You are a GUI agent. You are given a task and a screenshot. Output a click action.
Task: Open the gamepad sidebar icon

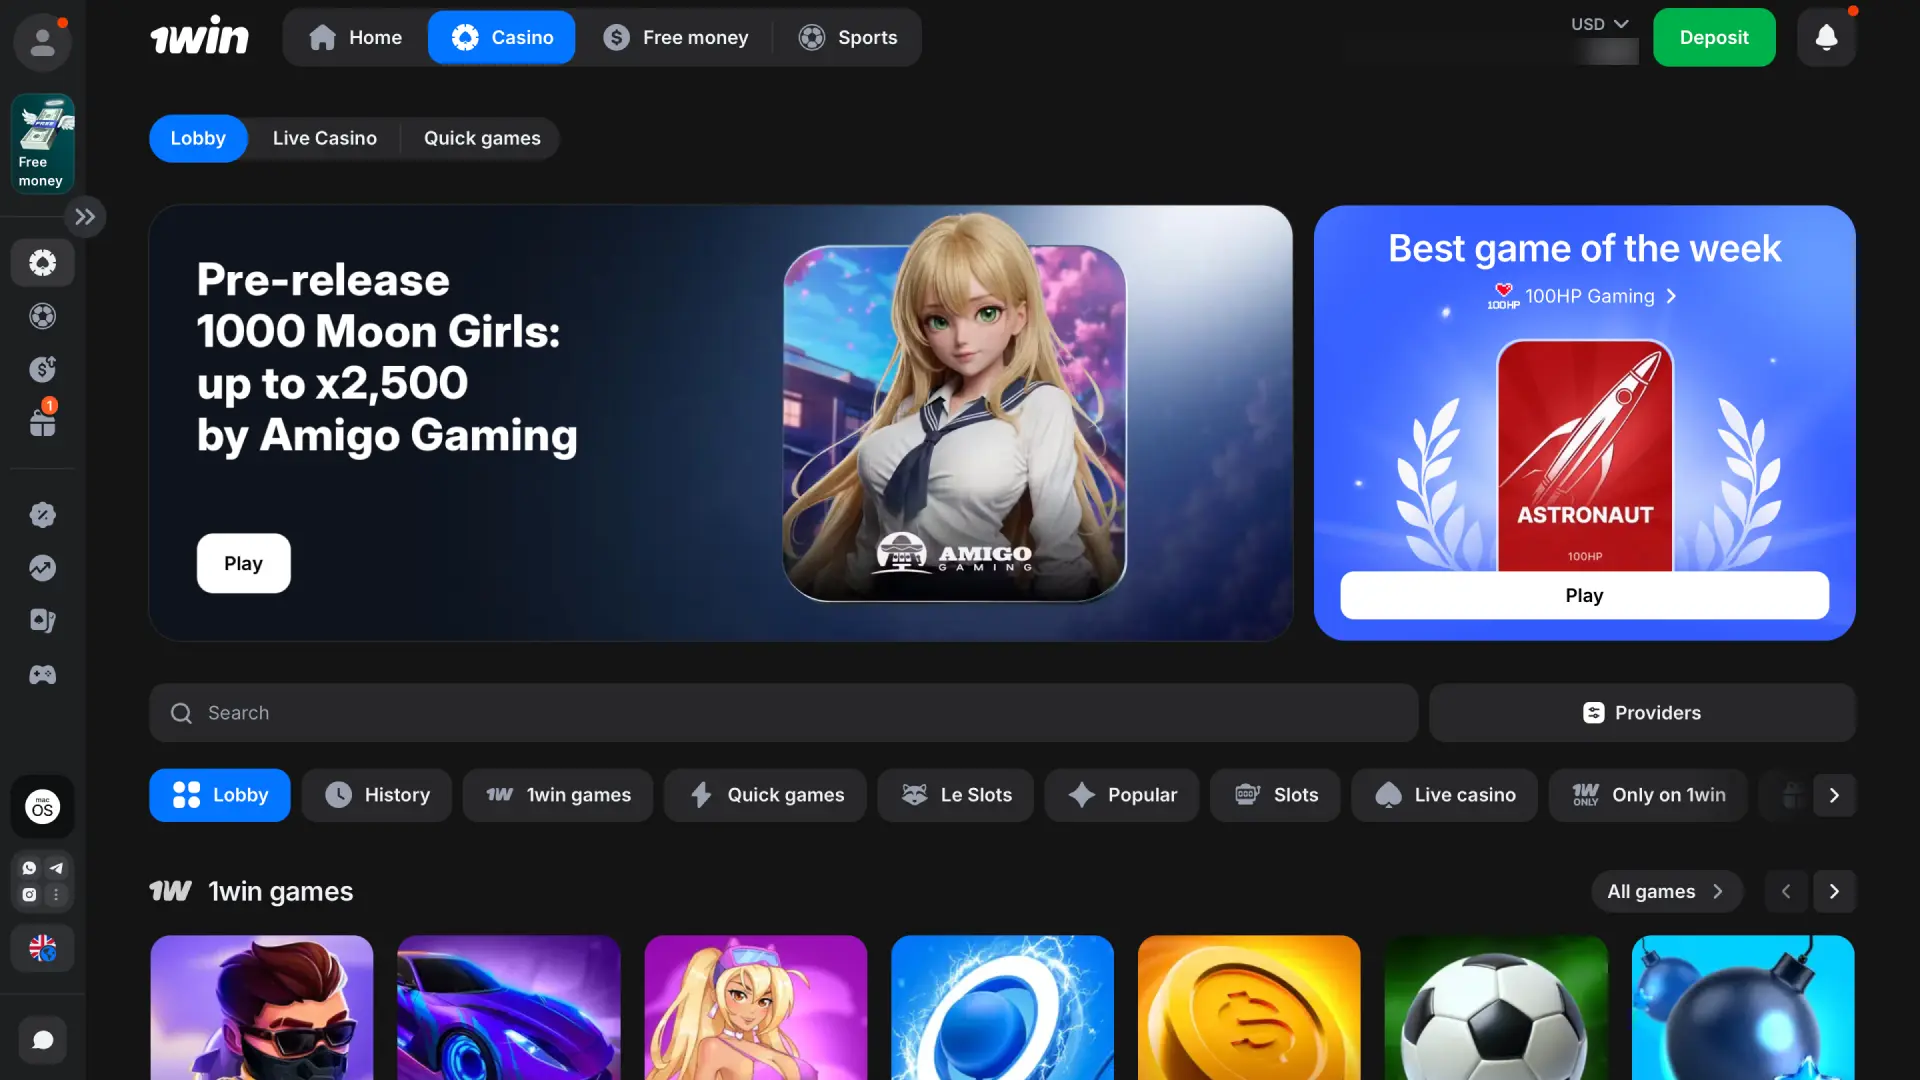(42, 675)
